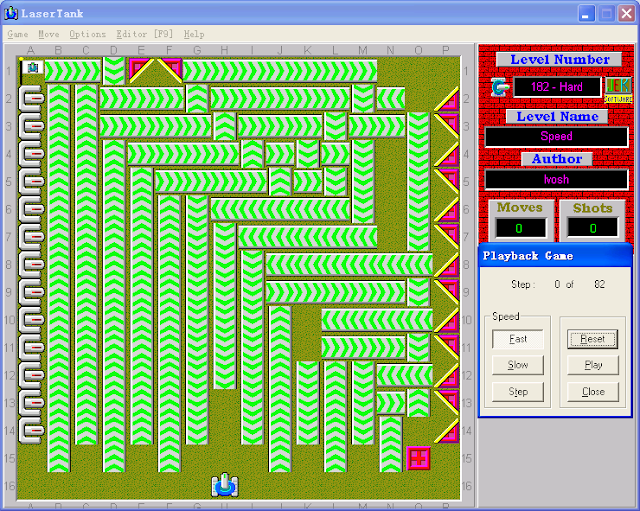This screenshot has width=640, height=511.
Task: Click the mirror in column P row 10
Action: pyautogui.click(x=446, y=320)
